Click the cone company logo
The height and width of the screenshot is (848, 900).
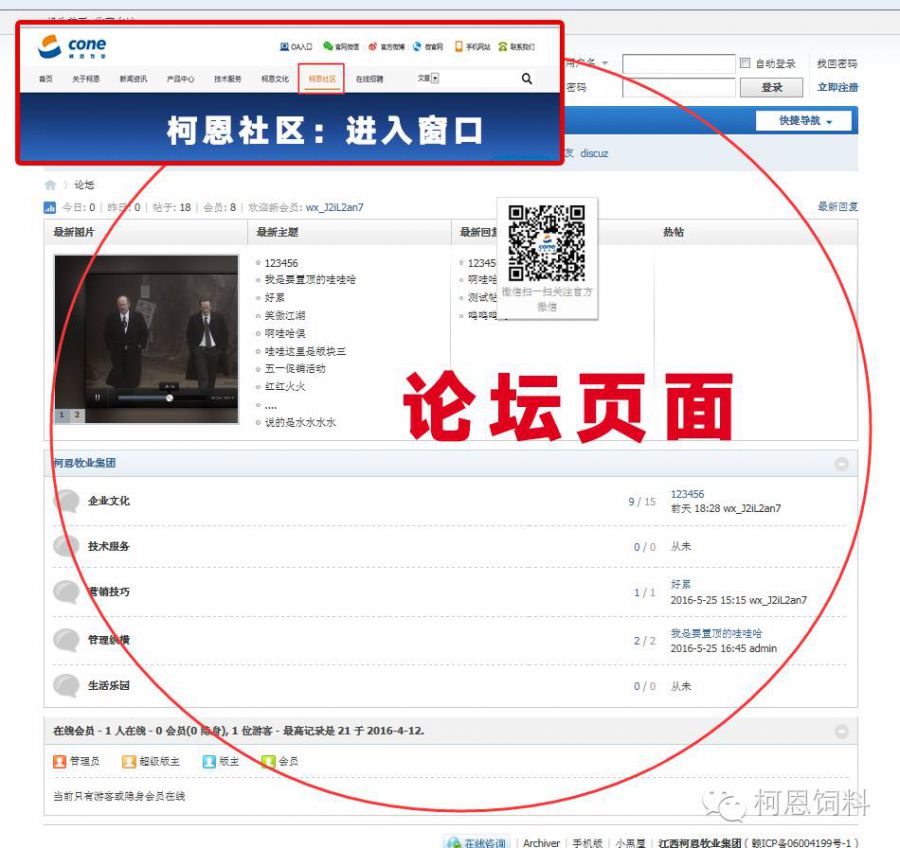pyautogui.click(x=72, y=46)
